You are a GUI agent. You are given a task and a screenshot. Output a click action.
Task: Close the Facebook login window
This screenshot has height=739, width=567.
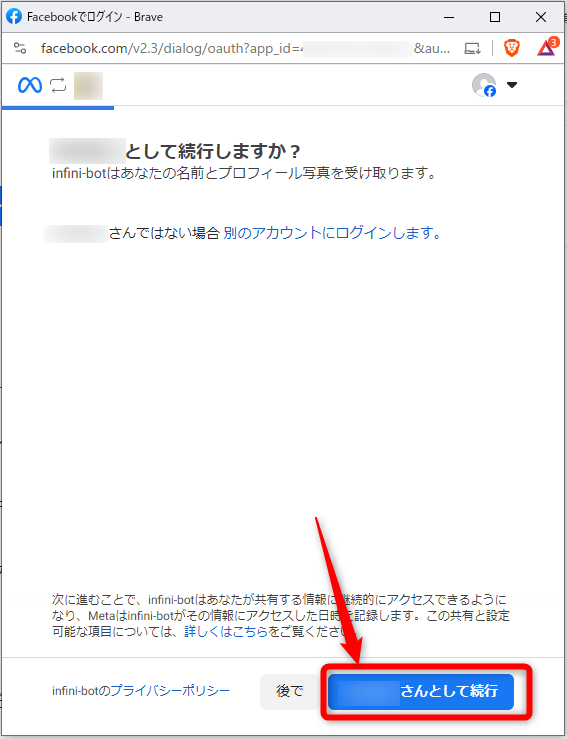[541, 17]
